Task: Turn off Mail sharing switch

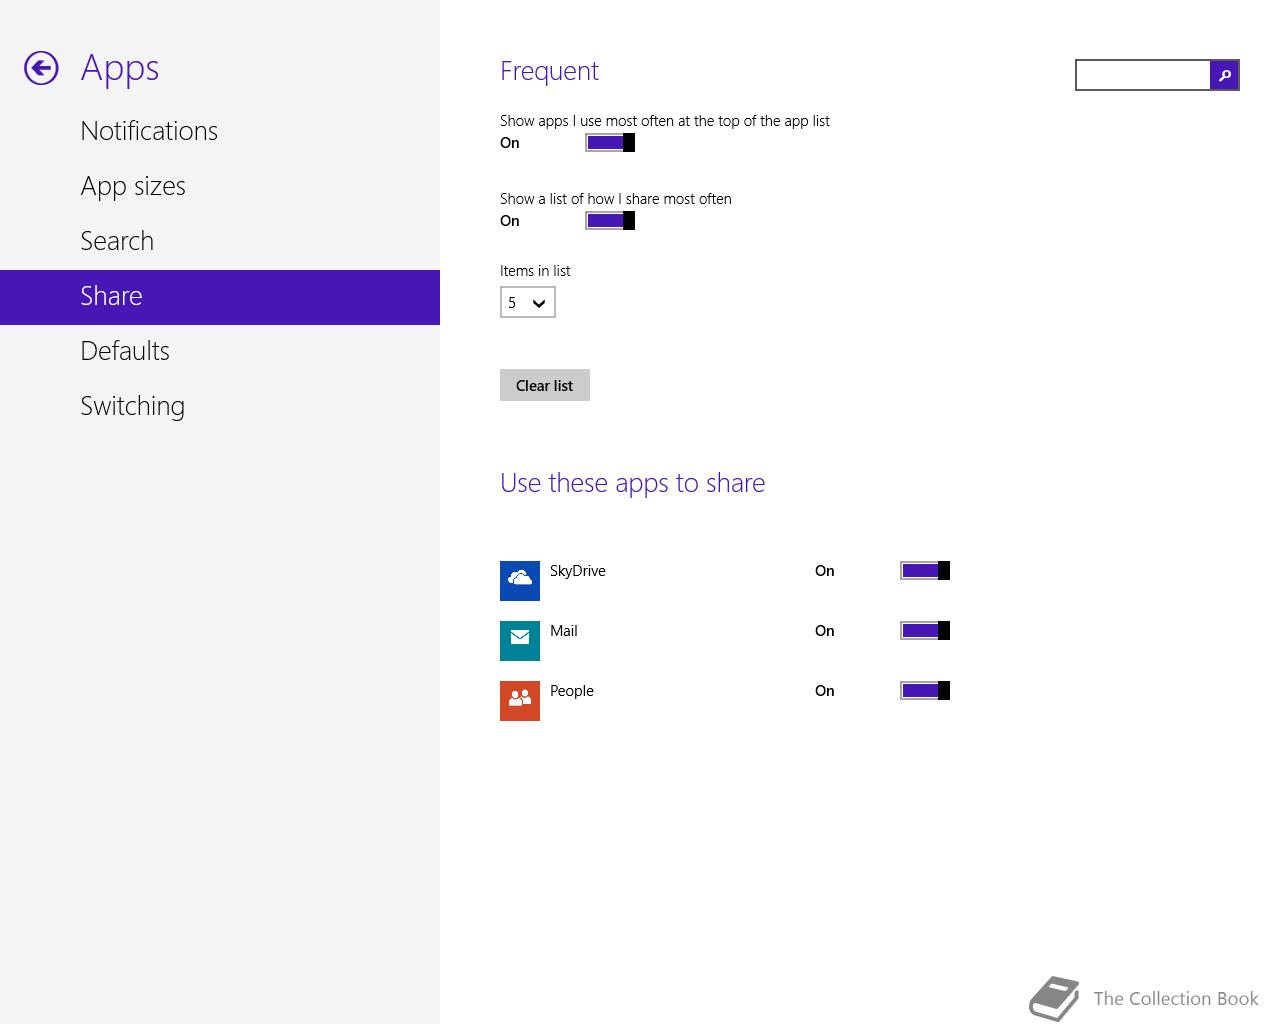Action: click(925, 631)
